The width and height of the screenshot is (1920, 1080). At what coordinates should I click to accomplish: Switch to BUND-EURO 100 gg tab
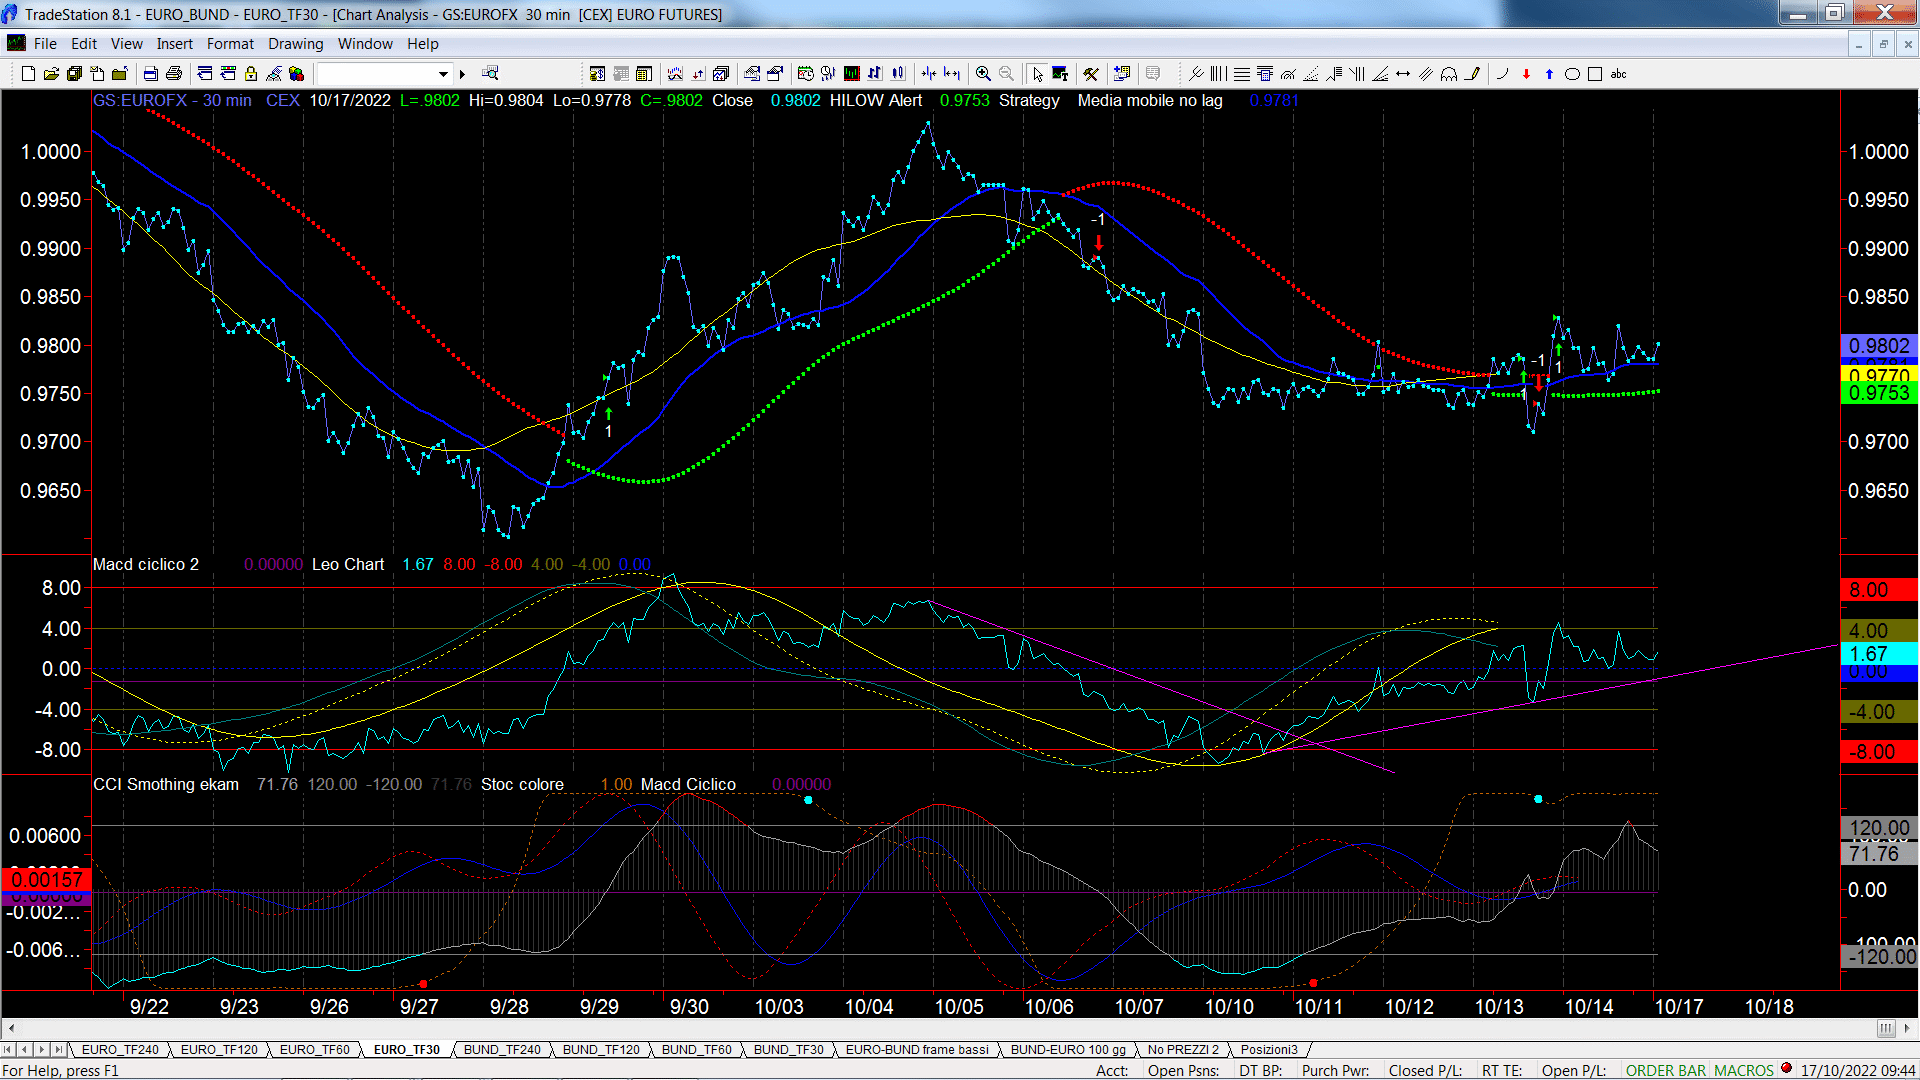1068,1049
